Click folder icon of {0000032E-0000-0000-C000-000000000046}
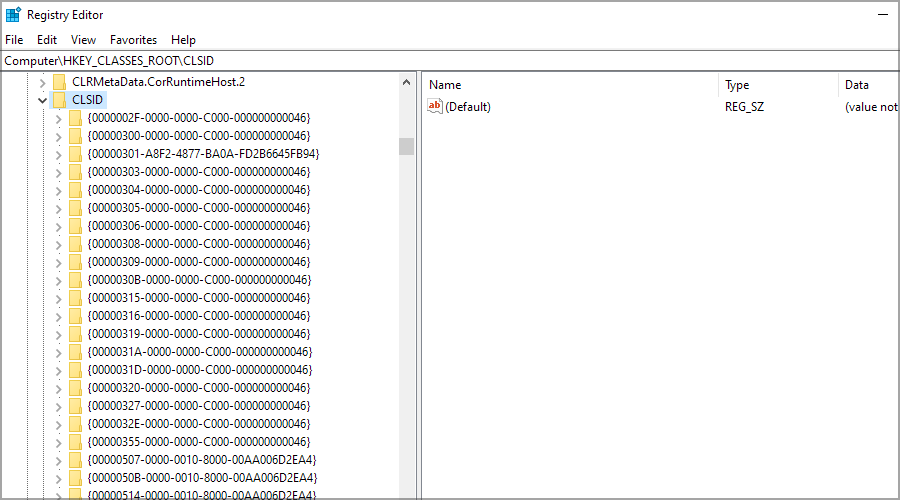Screen dimensions: 900x500 [75, 424]
